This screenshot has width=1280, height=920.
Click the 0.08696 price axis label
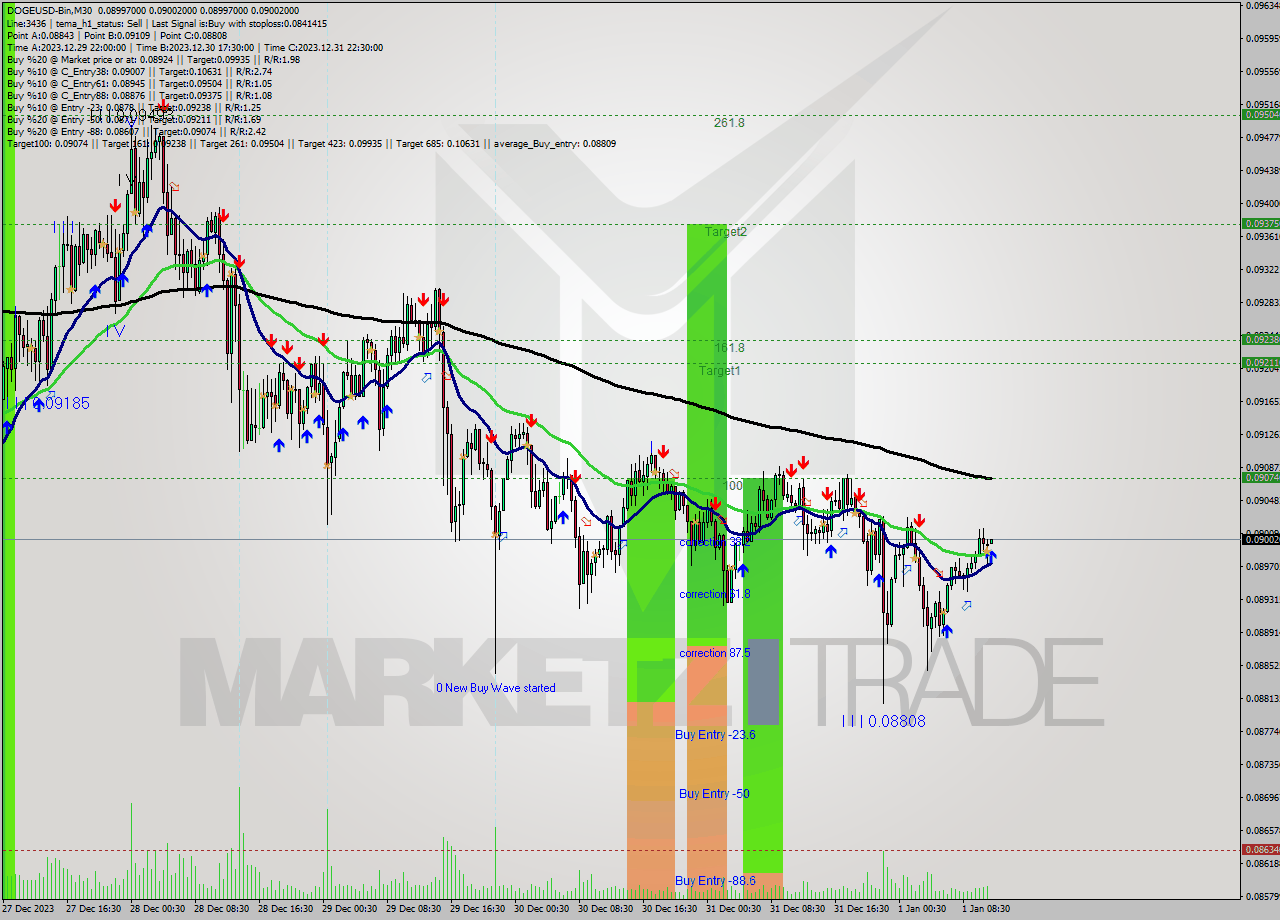tap(1262, 797)
